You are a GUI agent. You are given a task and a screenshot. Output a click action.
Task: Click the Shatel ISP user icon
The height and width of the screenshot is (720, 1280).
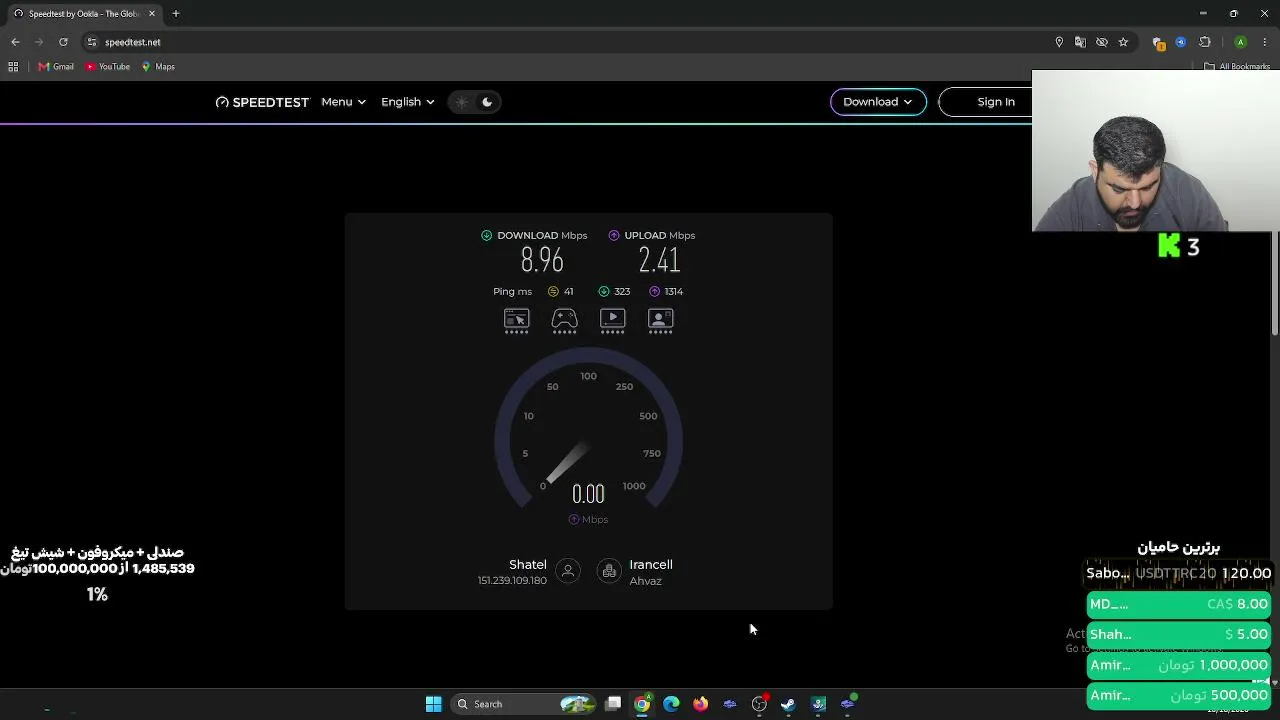pos(568,571)
